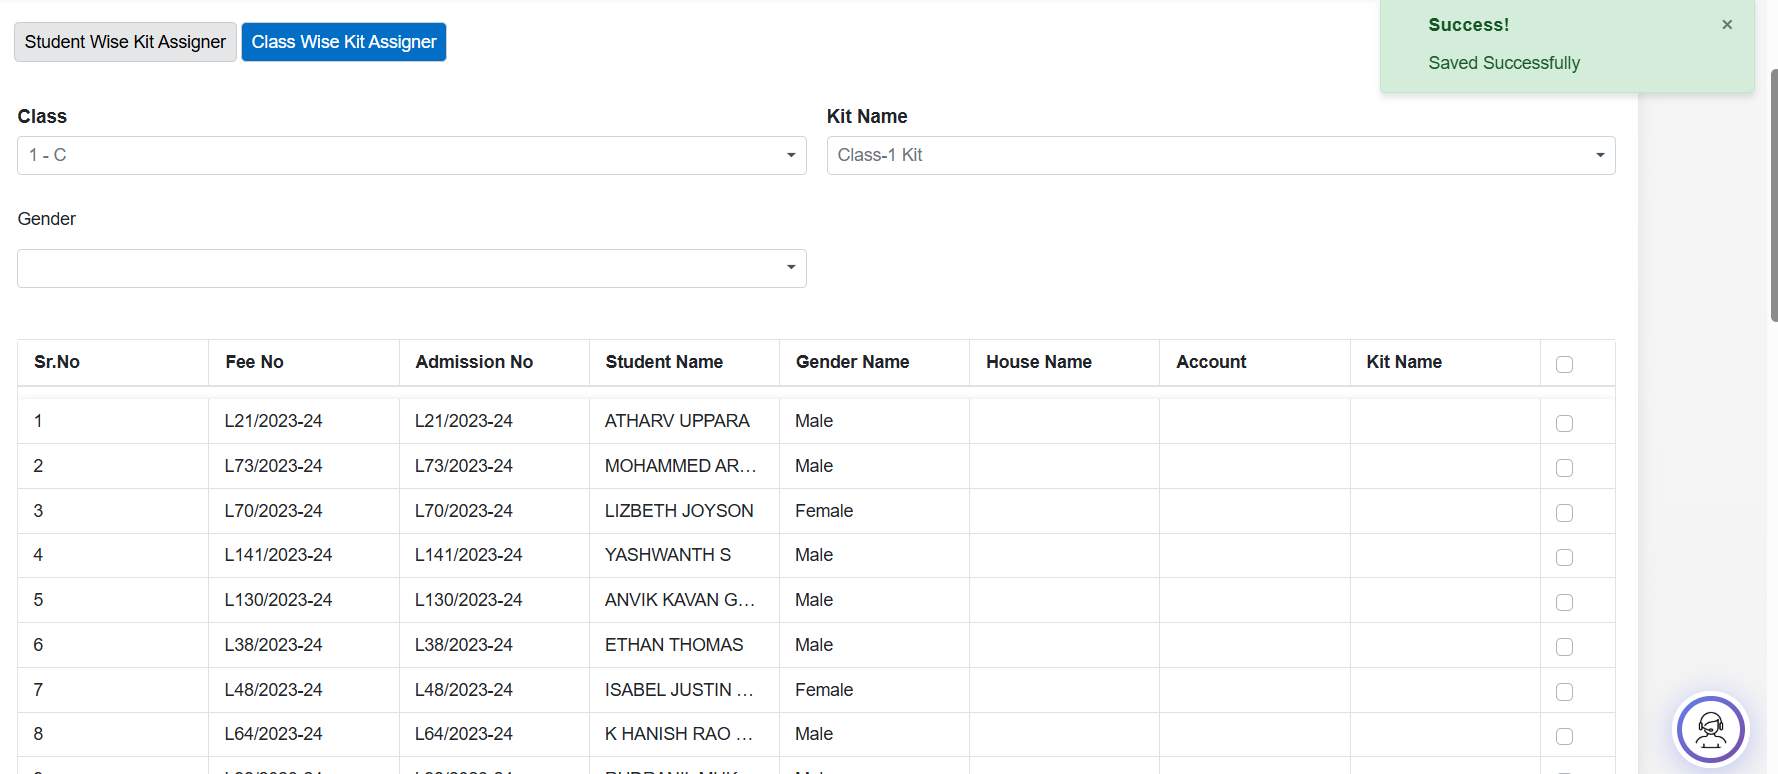Open the Class dropdown showing 1 - C
Viewport: 1778px width, 774px height.
[411, 156]
